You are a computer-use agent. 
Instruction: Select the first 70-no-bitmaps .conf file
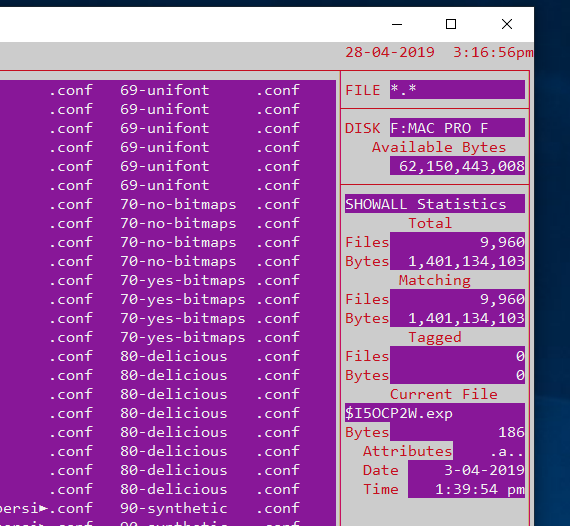pyautogui.click(x=210, y=204)
